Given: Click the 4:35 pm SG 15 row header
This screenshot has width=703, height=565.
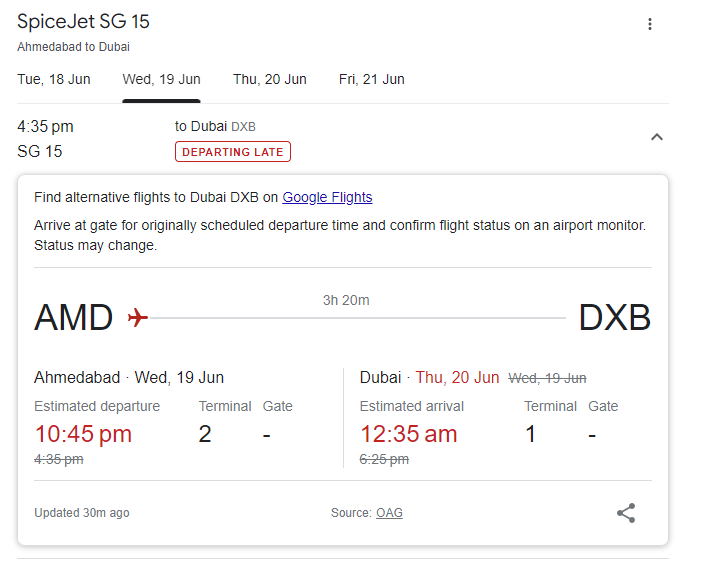Looking at the screenshot, I should 343,139.
